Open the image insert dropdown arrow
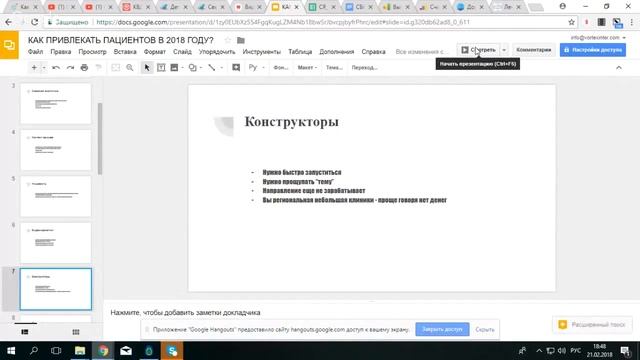 tap(182, 68)
